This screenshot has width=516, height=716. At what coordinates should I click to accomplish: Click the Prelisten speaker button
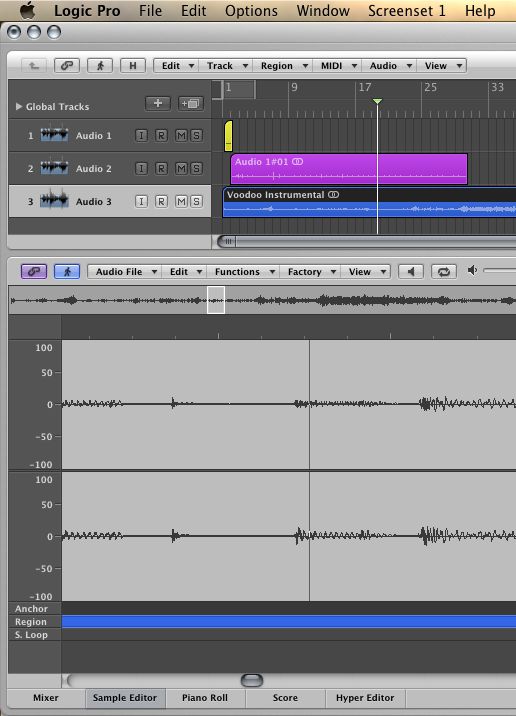pos(411,272)
